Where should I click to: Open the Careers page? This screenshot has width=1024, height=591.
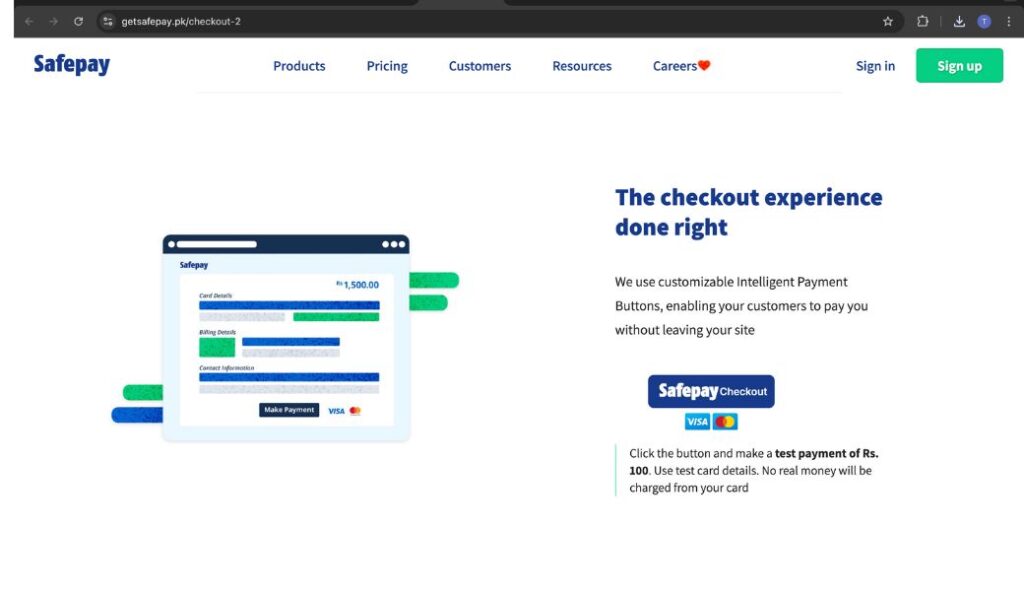[675, 66]
